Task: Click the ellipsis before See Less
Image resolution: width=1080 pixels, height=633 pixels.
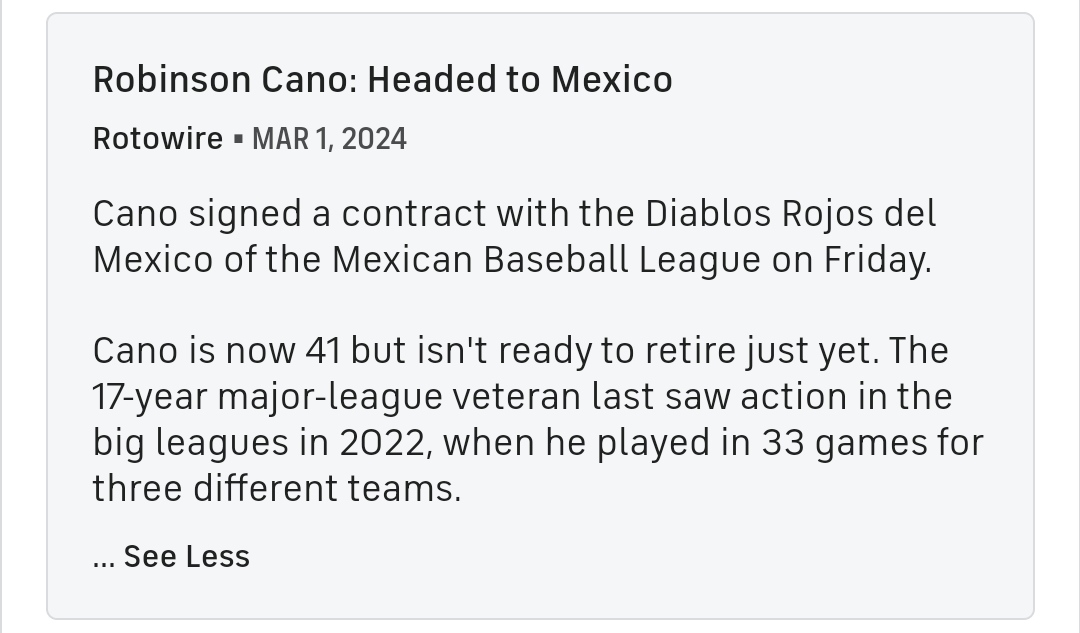Action: click(x=104, y=557)
